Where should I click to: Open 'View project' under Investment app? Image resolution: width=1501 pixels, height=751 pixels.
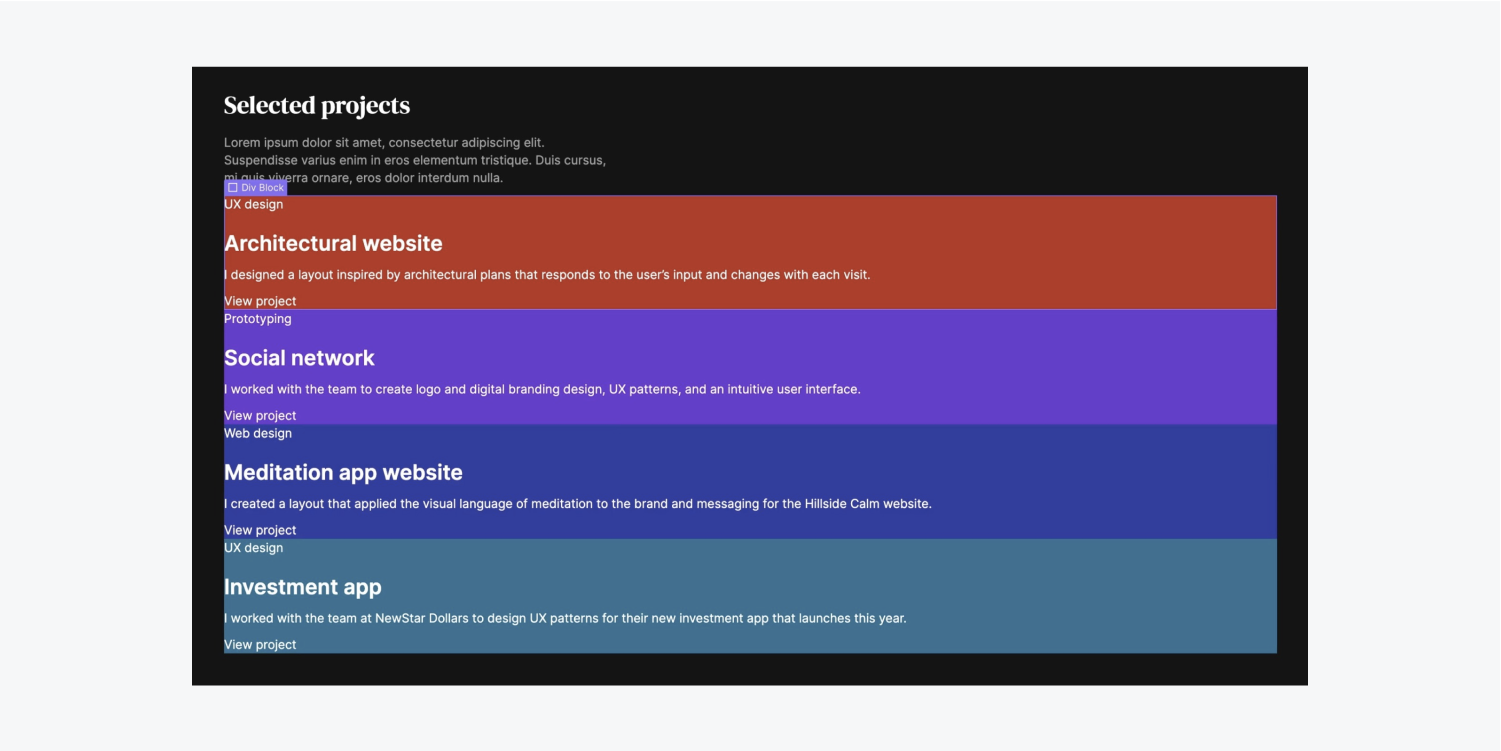(x=260, y=645)
